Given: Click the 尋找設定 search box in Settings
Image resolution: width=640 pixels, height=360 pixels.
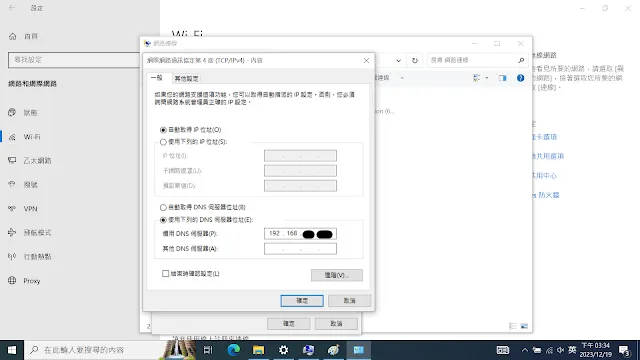Looking at the screenshot, I should (x=74, y=60).
